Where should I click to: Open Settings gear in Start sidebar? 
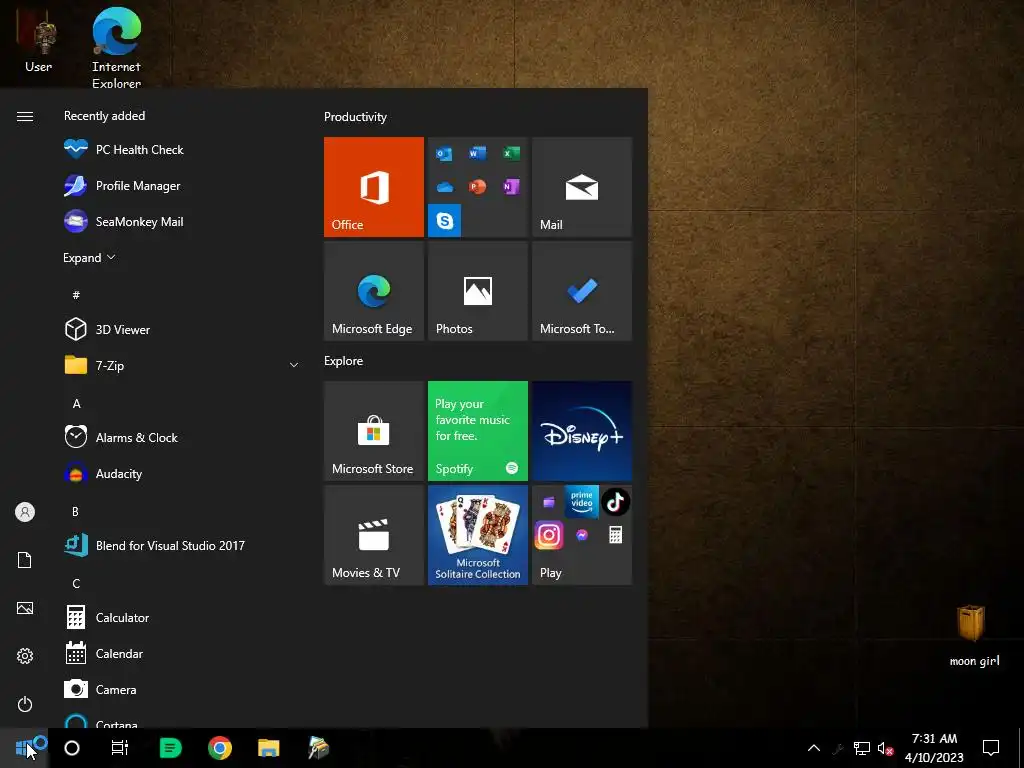tap(25, 656)
